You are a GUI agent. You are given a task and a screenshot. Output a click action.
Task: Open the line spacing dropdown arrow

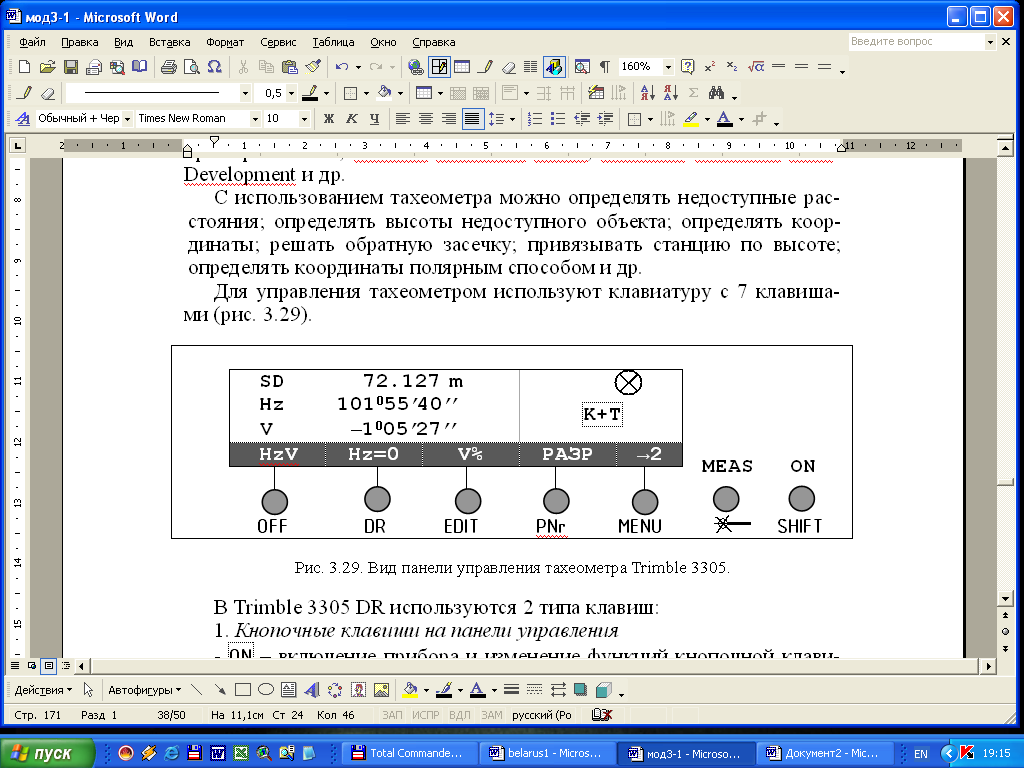(x=512, y=119)
